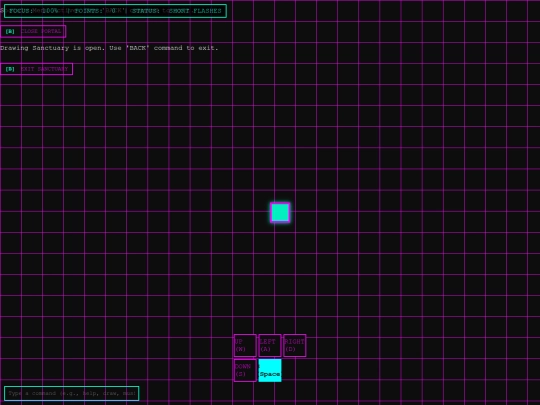Click the LEFT (A) direction button
This screenshot has width=540, height=405.
pyautogui.click(x=270, y=345)
